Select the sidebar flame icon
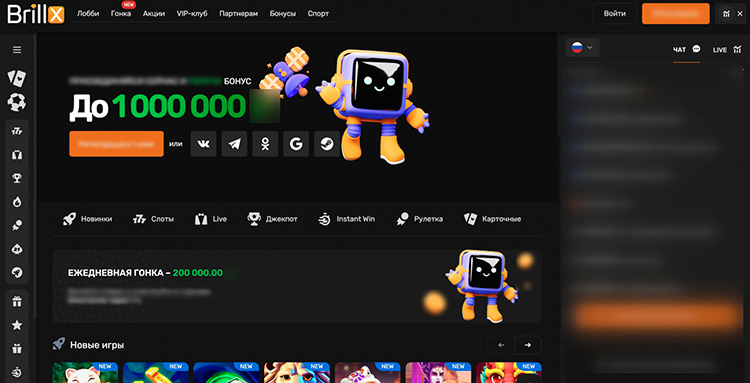The image size is (750, 383). [17, 202]
